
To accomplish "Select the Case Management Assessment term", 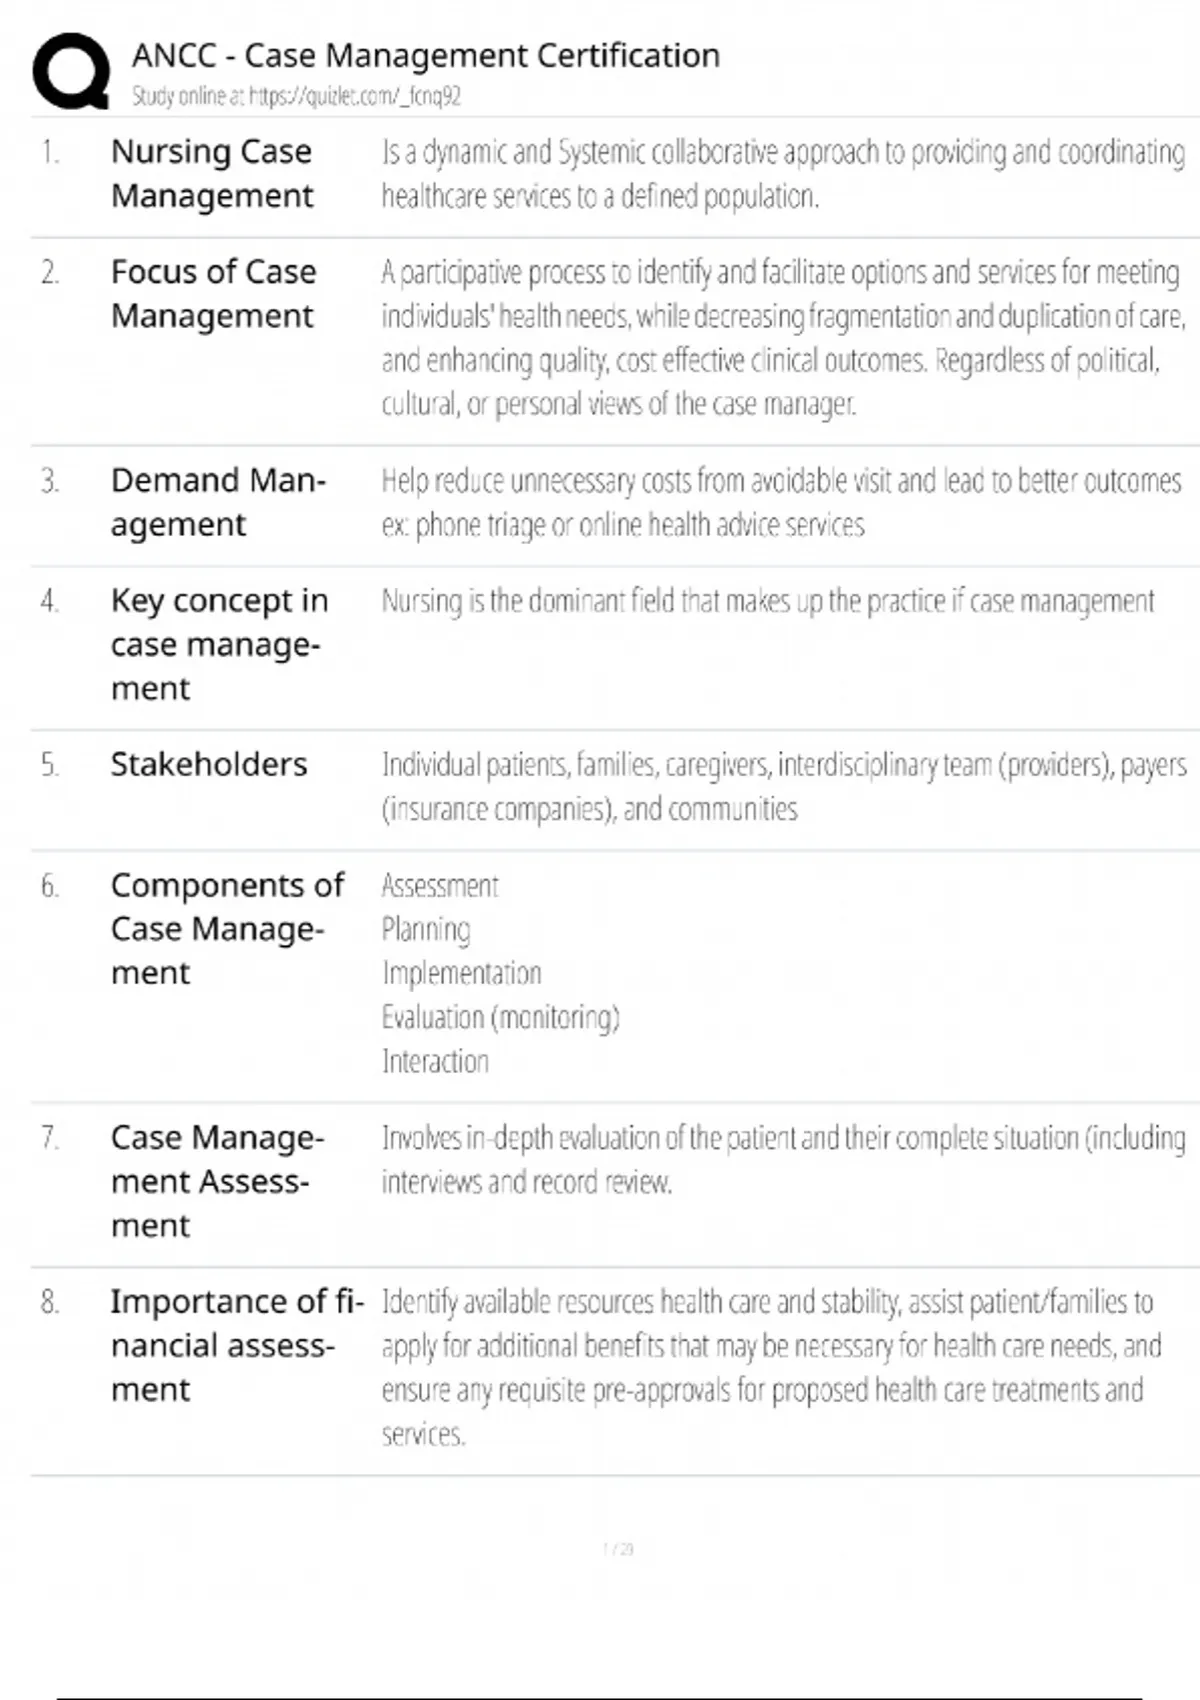I will tap(217, 1181).
